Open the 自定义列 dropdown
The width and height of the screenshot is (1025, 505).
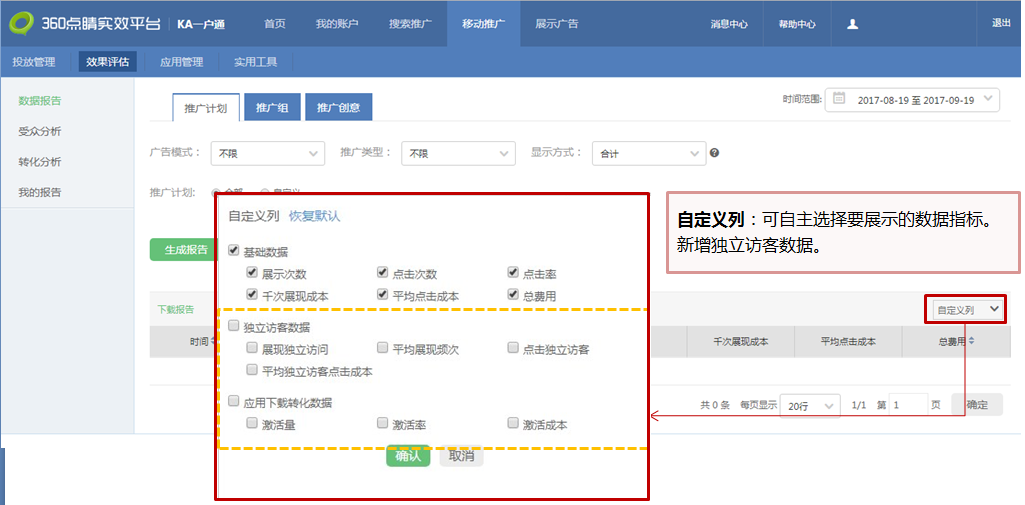pos(965,310)
